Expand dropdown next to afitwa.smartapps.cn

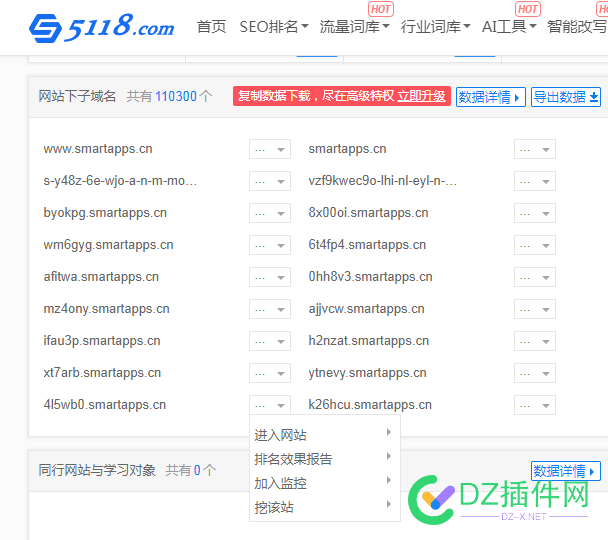[x=270, y=277]
